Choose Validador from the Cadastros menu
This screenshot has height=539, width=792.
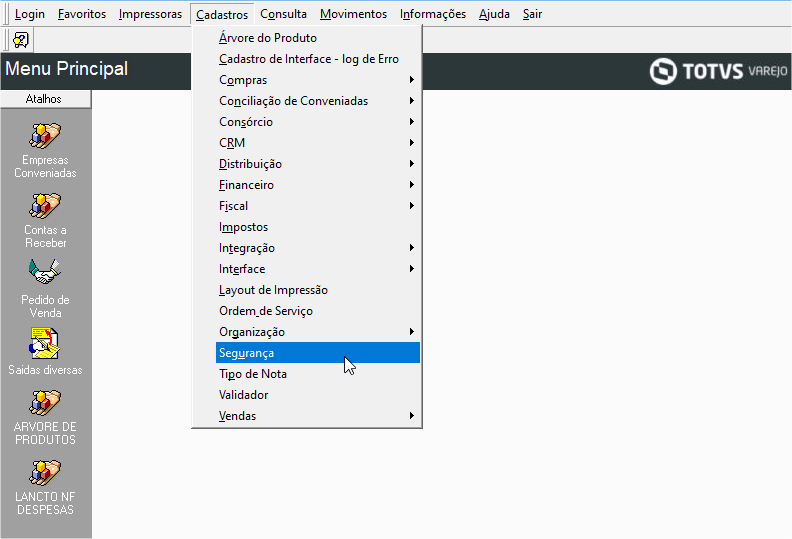click(x=318, y=395)
